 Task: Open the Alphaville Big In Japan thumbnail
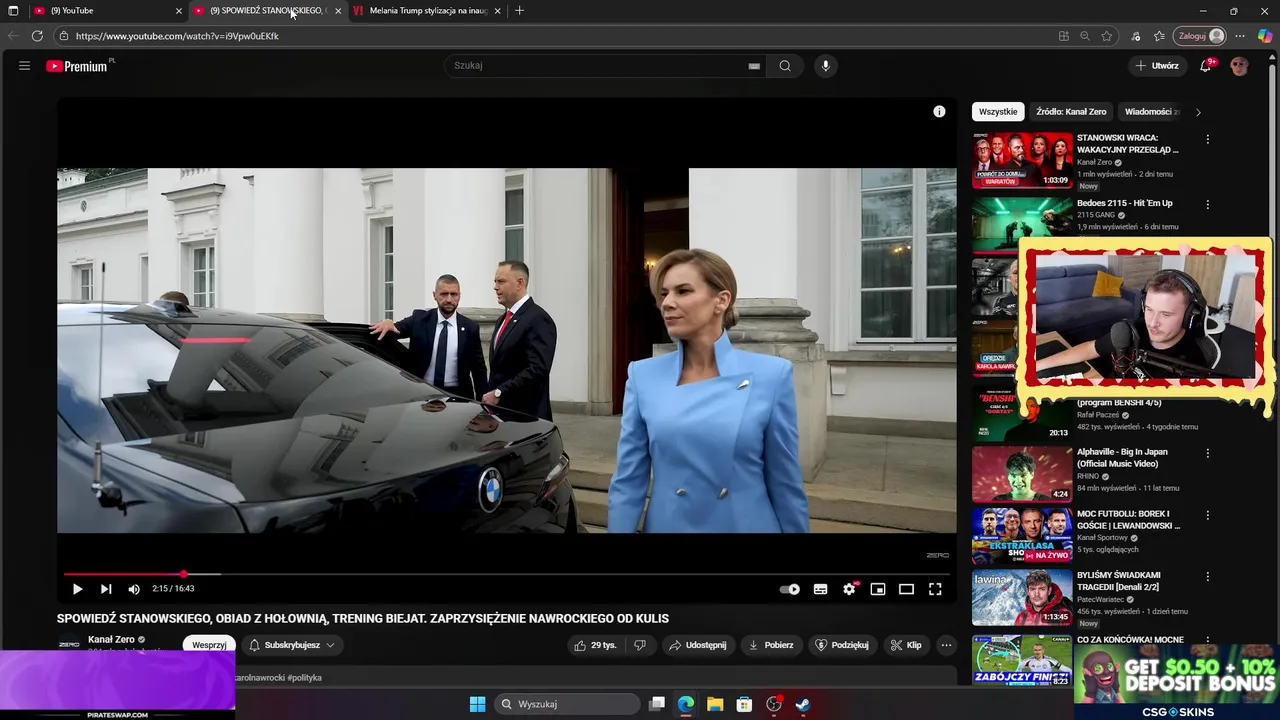pyautogui.click(x=1022, y=473)
